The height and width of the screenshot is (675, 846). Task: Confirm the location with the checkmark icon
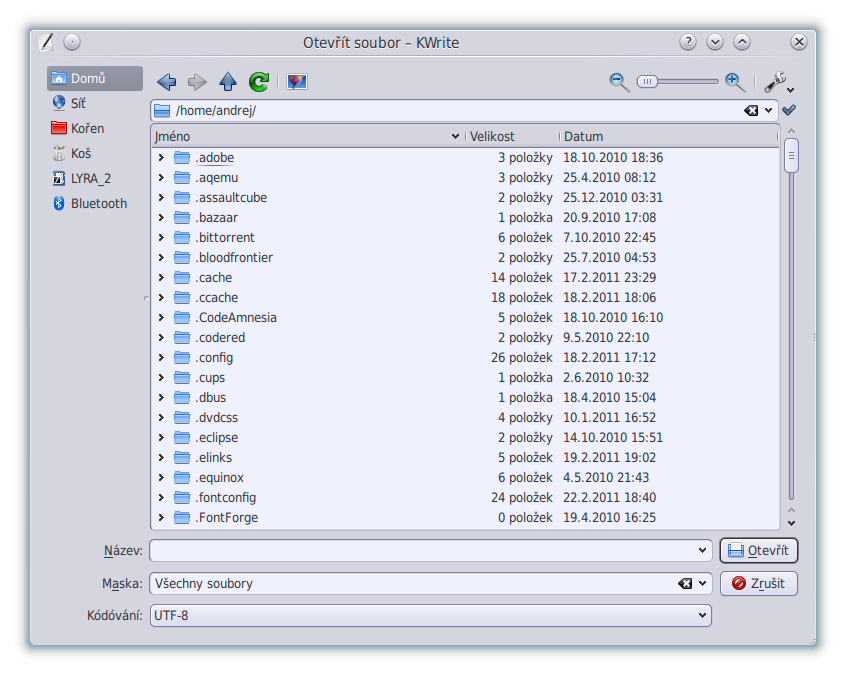789,110
